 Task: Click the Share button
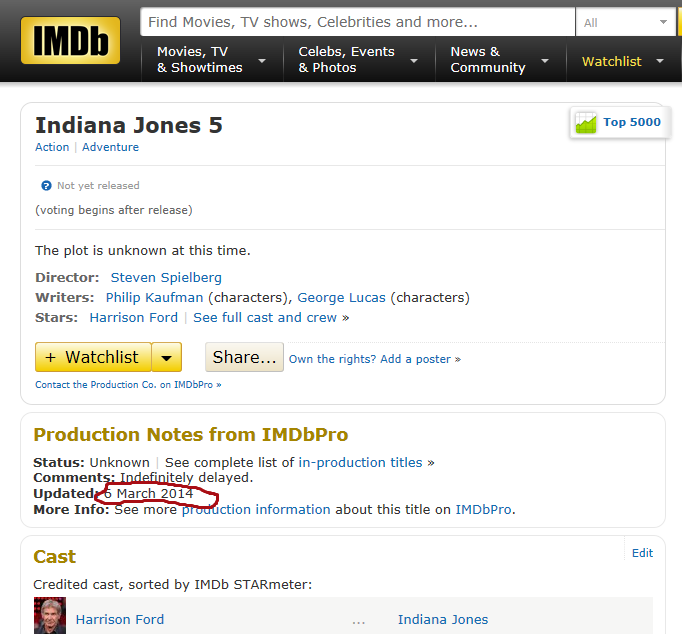(x=244, y=357)
